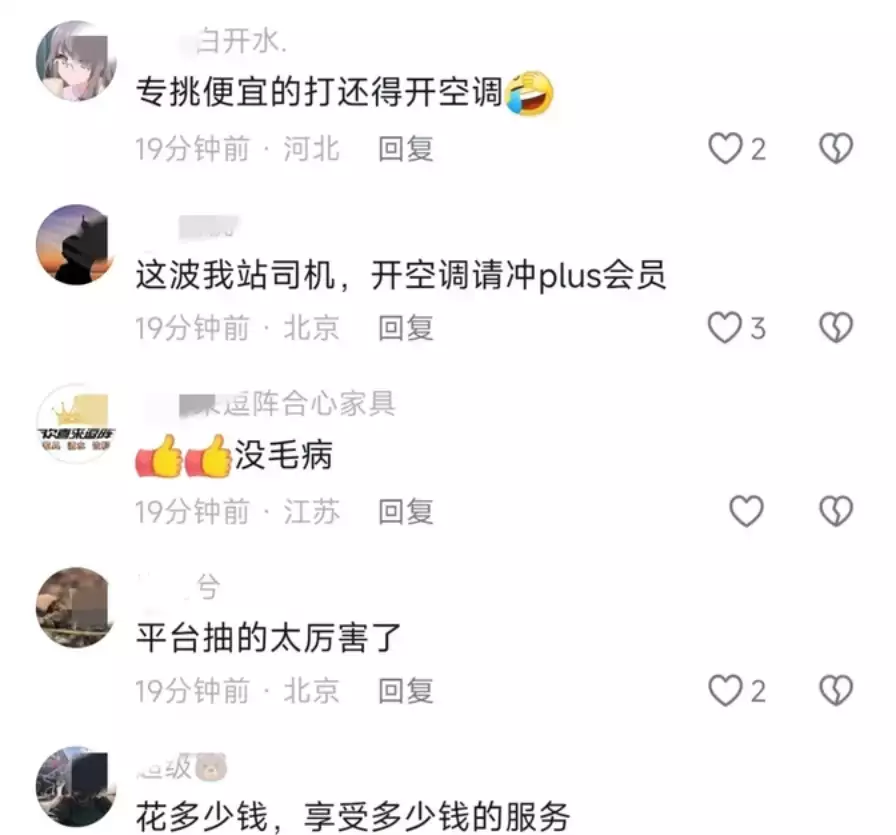Reply to the comment from 河北
Image resolution: width=896 pixels, height=835 pixels.
[x=406, y=149]
